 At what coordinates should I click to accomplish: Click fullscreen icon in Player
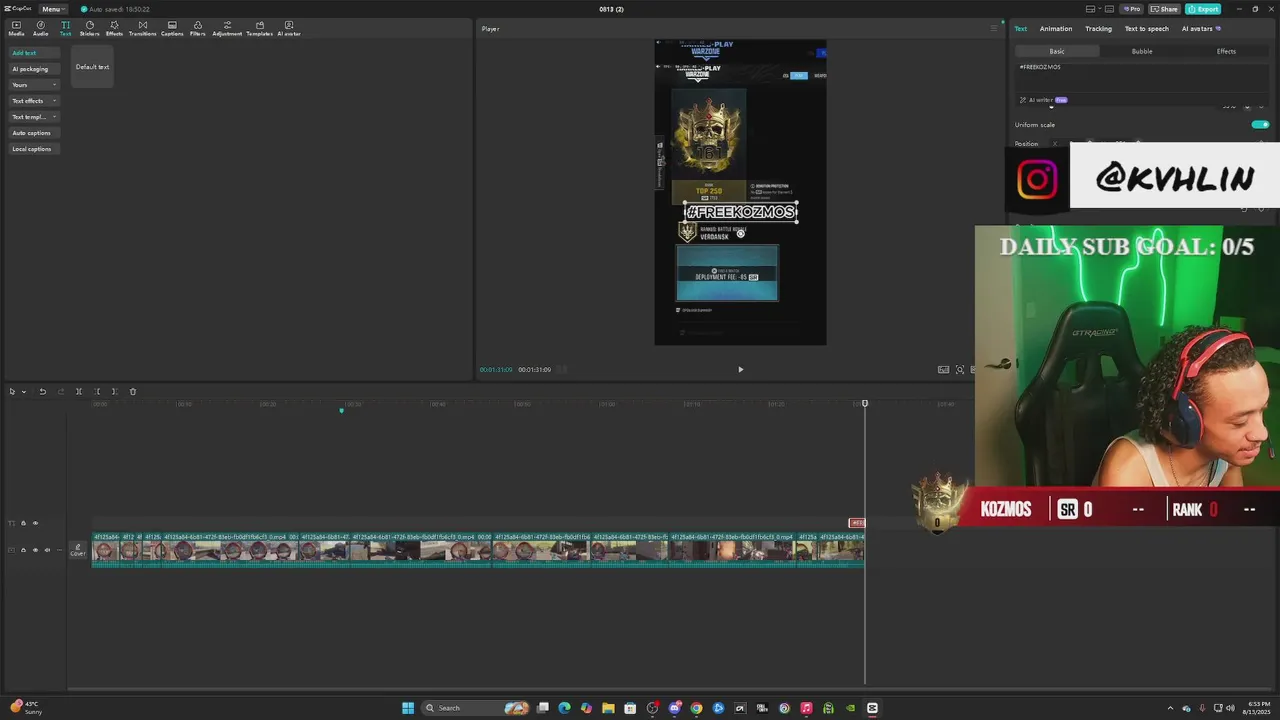960,369
